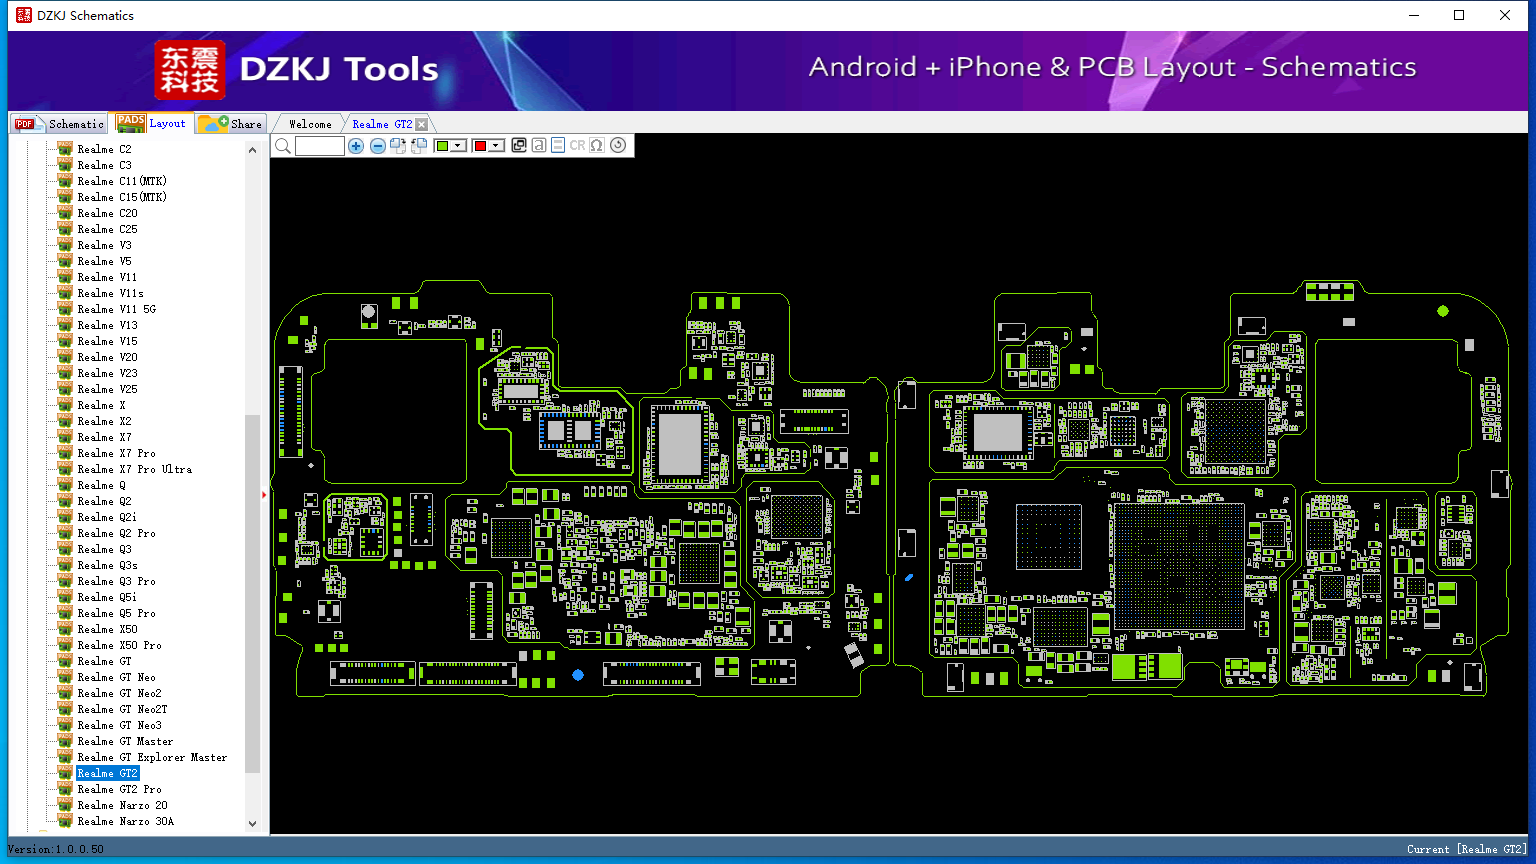Click the 'Current [Realme GT2]' status text
This screenshot has width=1536, height=864.
coord(1467,849)
